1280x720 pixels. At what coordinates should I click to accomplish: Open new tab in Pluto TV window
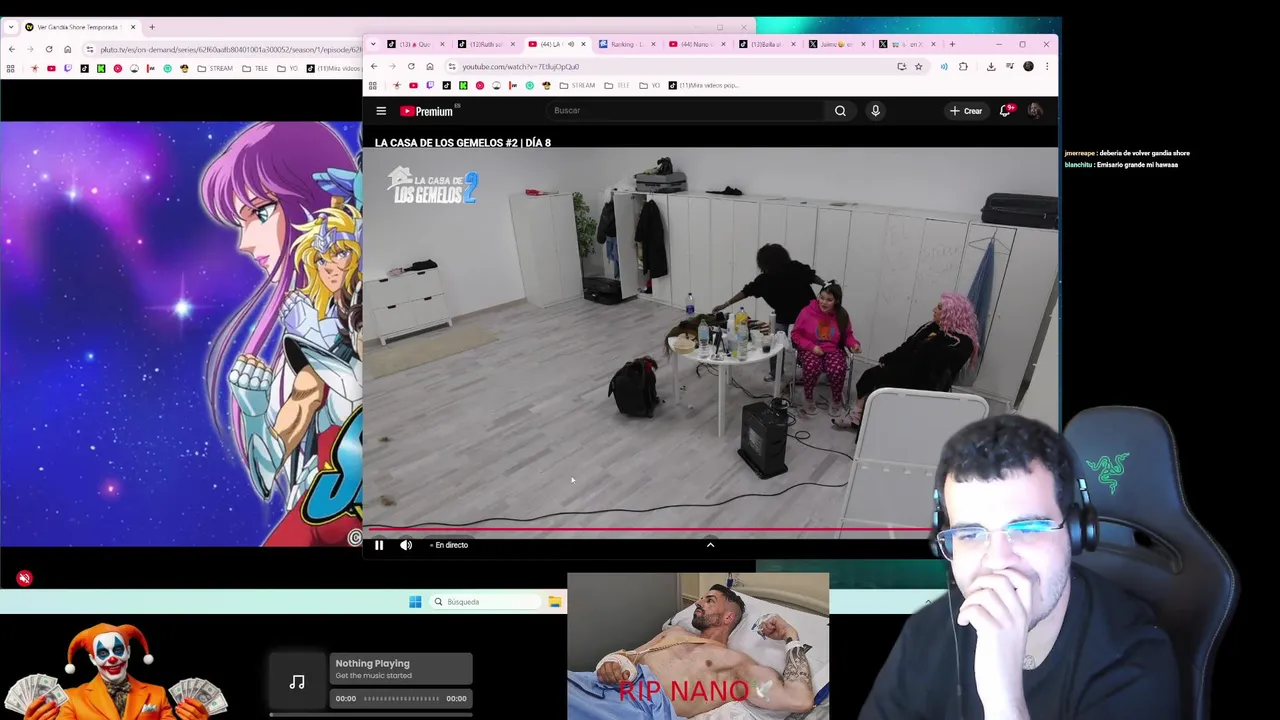152,27
